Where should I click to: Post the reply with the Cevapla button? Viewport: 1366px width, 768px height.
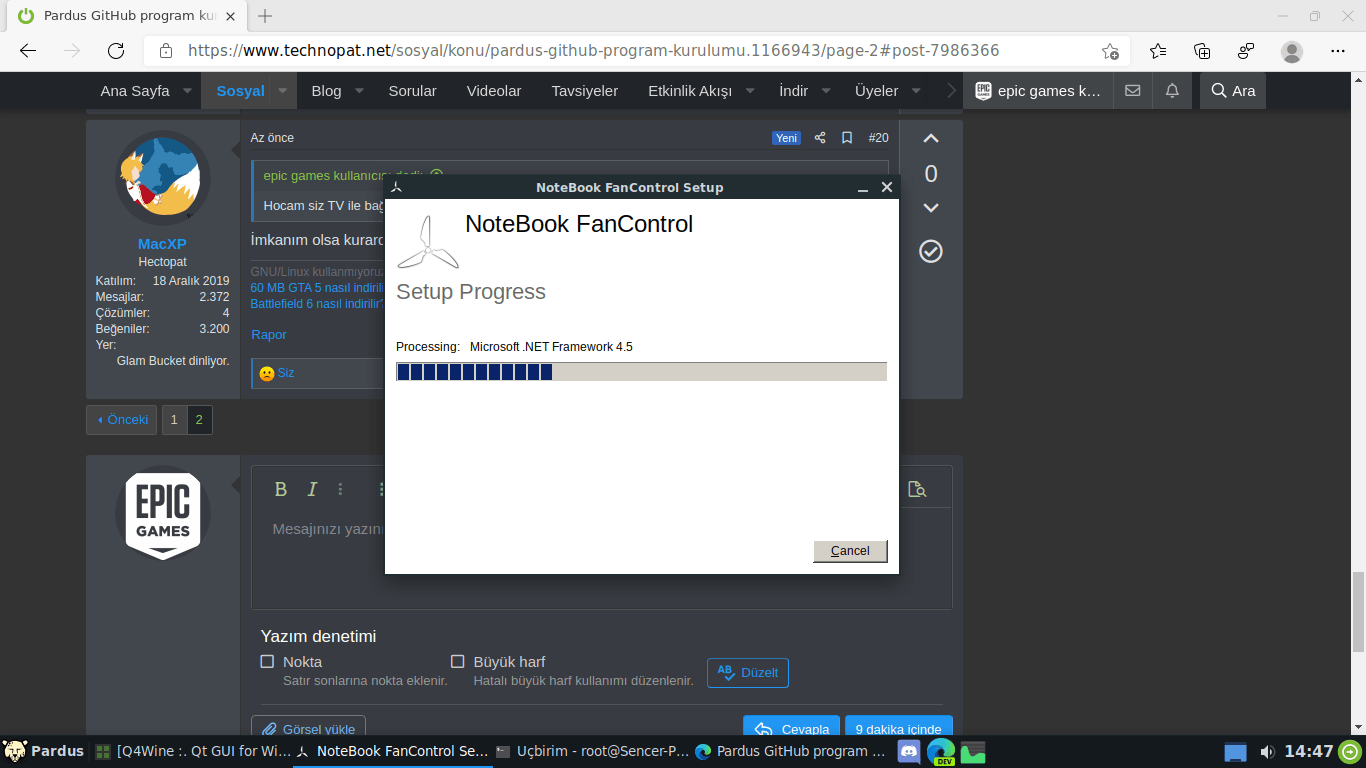pyautogui.click(x=792, y=728)
